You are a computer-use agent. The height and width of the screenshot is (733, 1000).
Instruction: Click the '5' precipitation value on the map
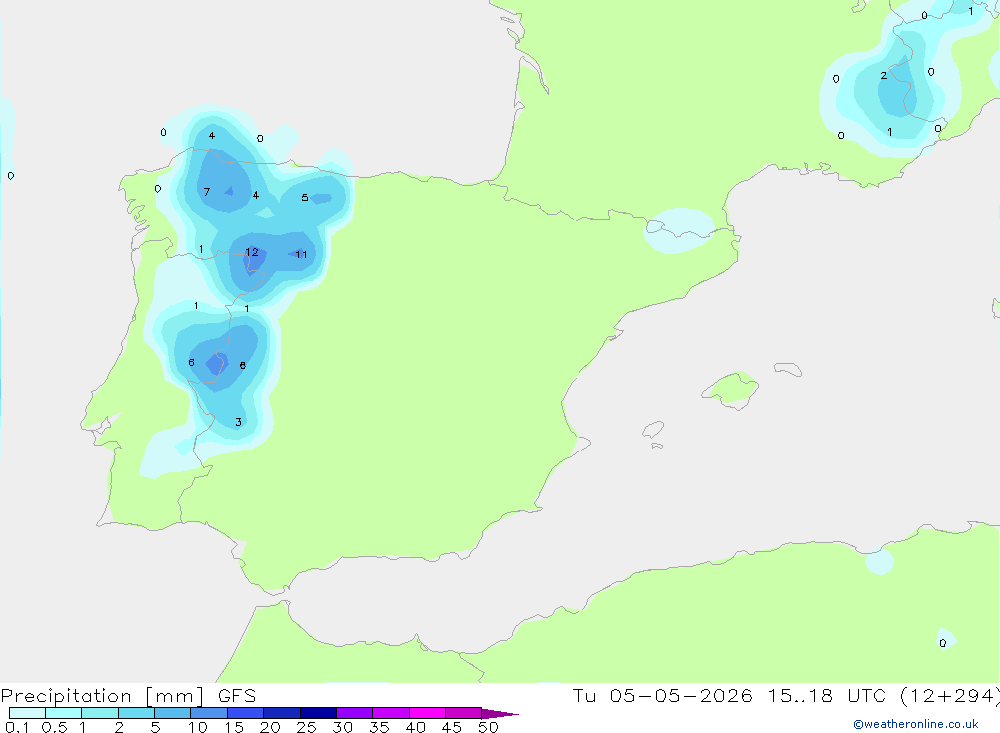(305, 198)
